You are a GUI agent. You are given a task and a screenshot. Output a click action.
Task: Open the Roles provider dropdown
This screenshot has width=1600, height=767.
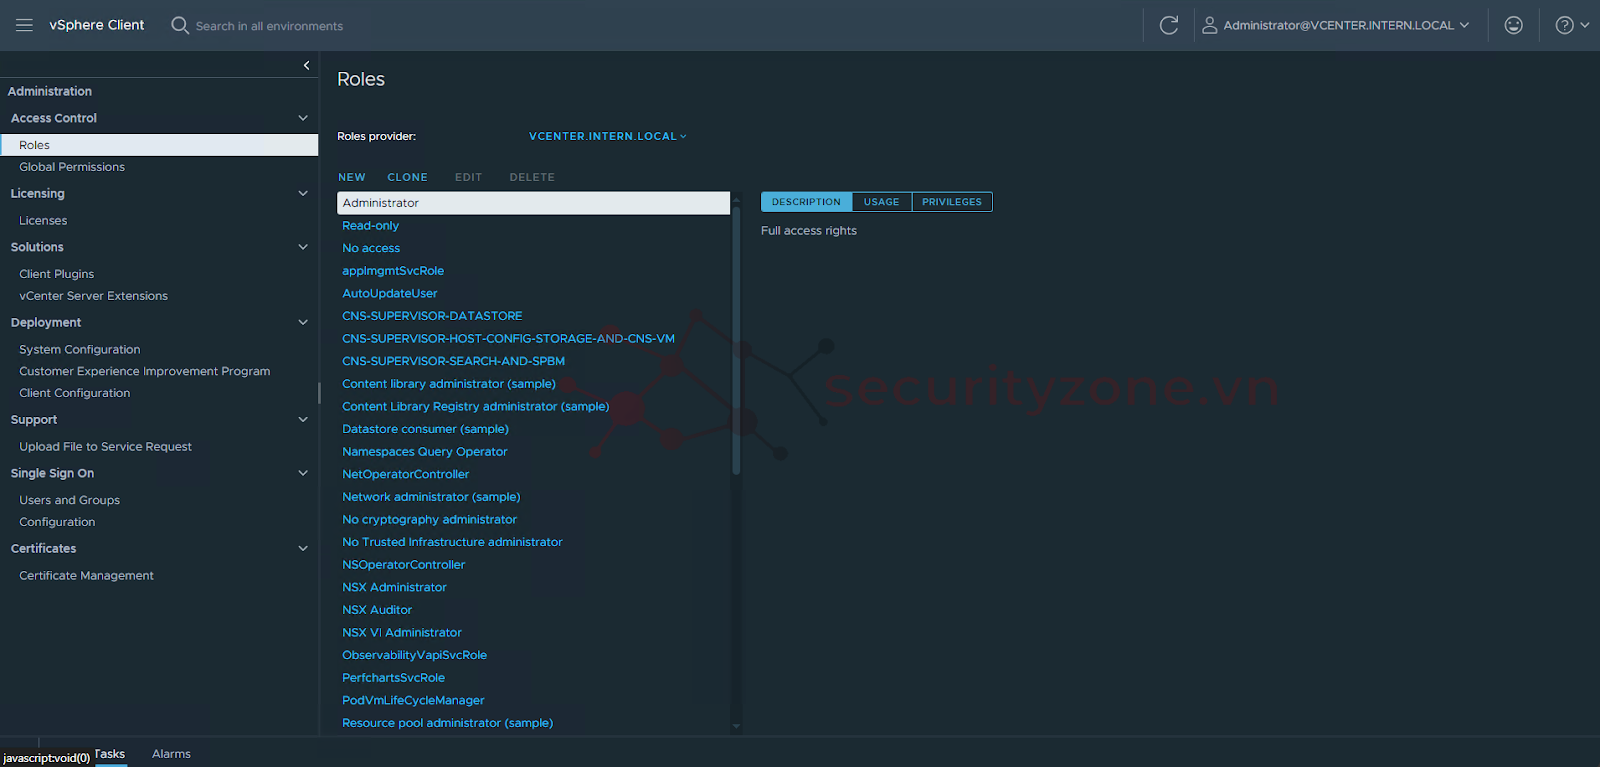click(x=607, y=136)
